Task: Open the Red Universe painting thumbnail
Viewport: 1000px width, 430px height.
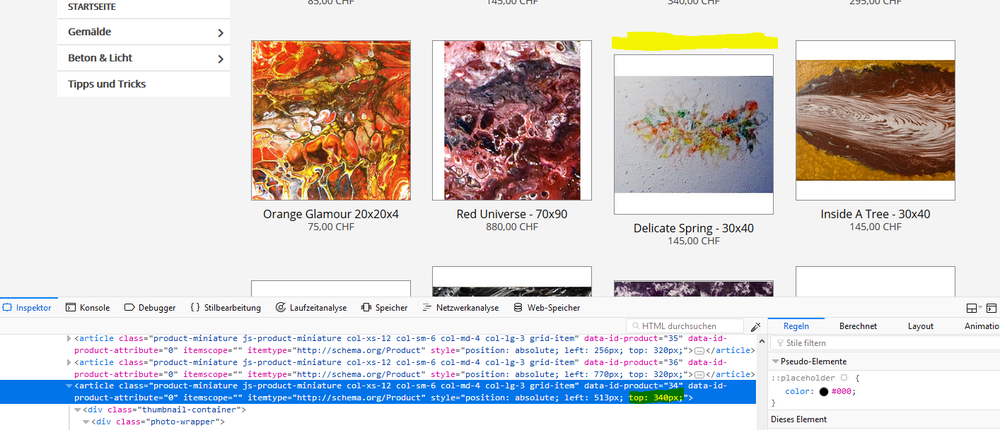Action: coord(511,121)
